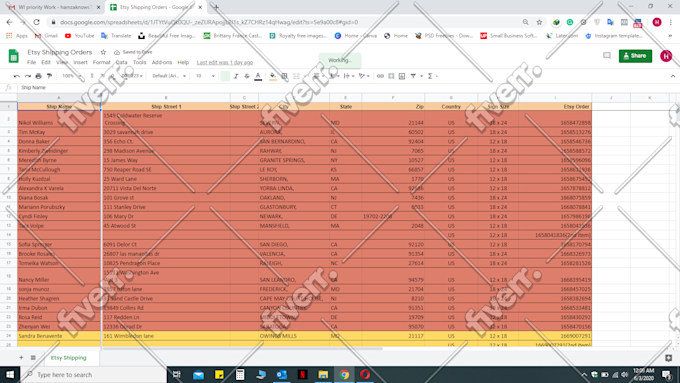Viewport: 680px width, 383px height.
Task: Open the comment history icon
Action: [x=607, y=56]
